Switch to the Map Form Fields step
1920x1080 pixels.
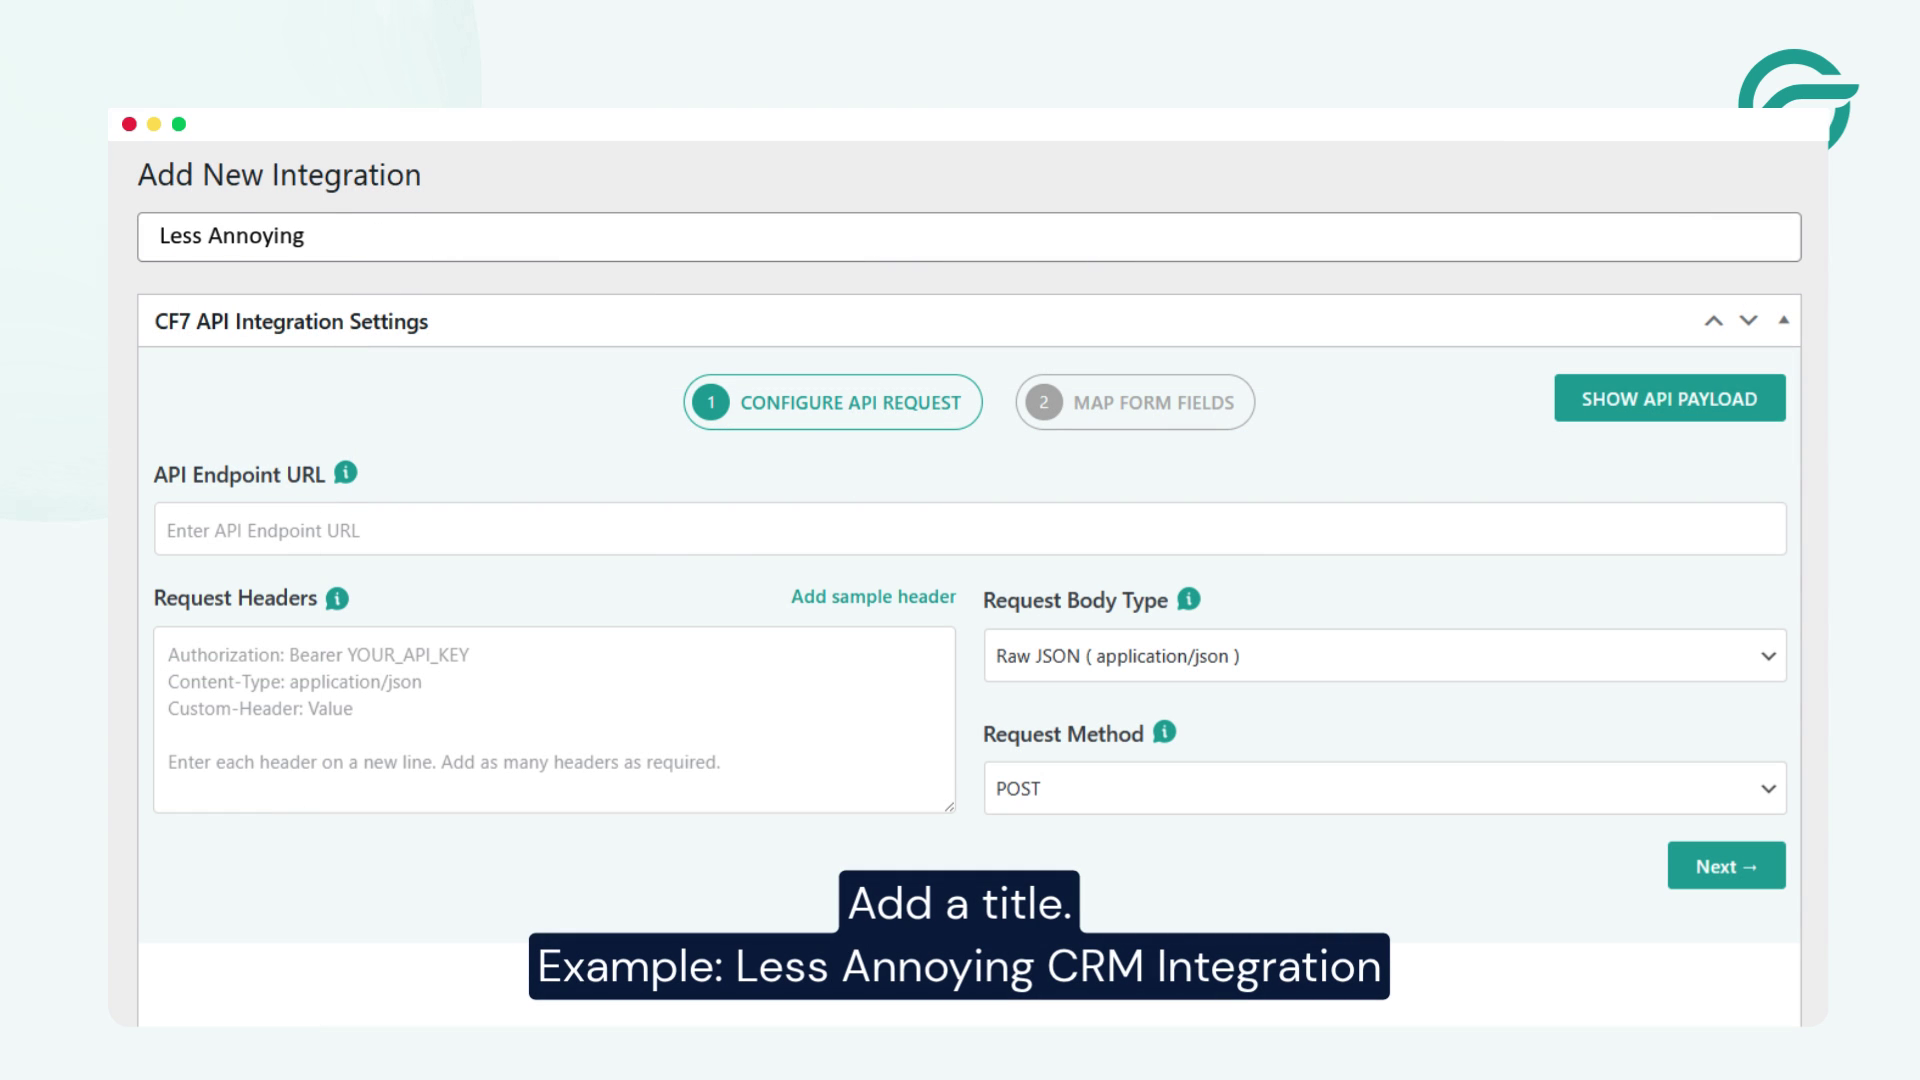coord(1135,402)
